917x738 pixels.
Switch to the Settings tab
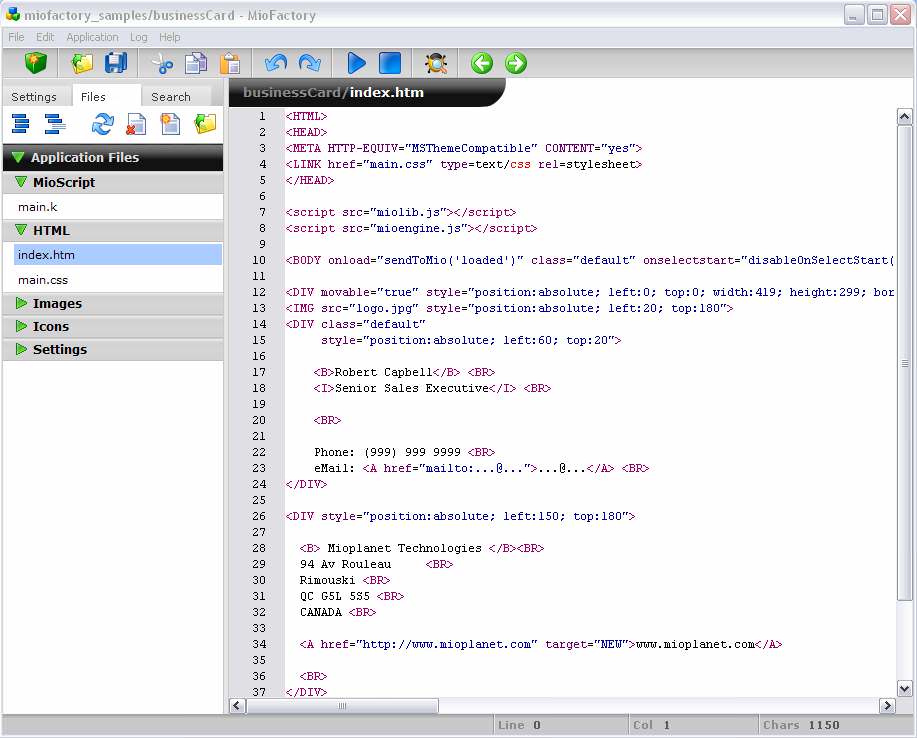pos(34,96)
